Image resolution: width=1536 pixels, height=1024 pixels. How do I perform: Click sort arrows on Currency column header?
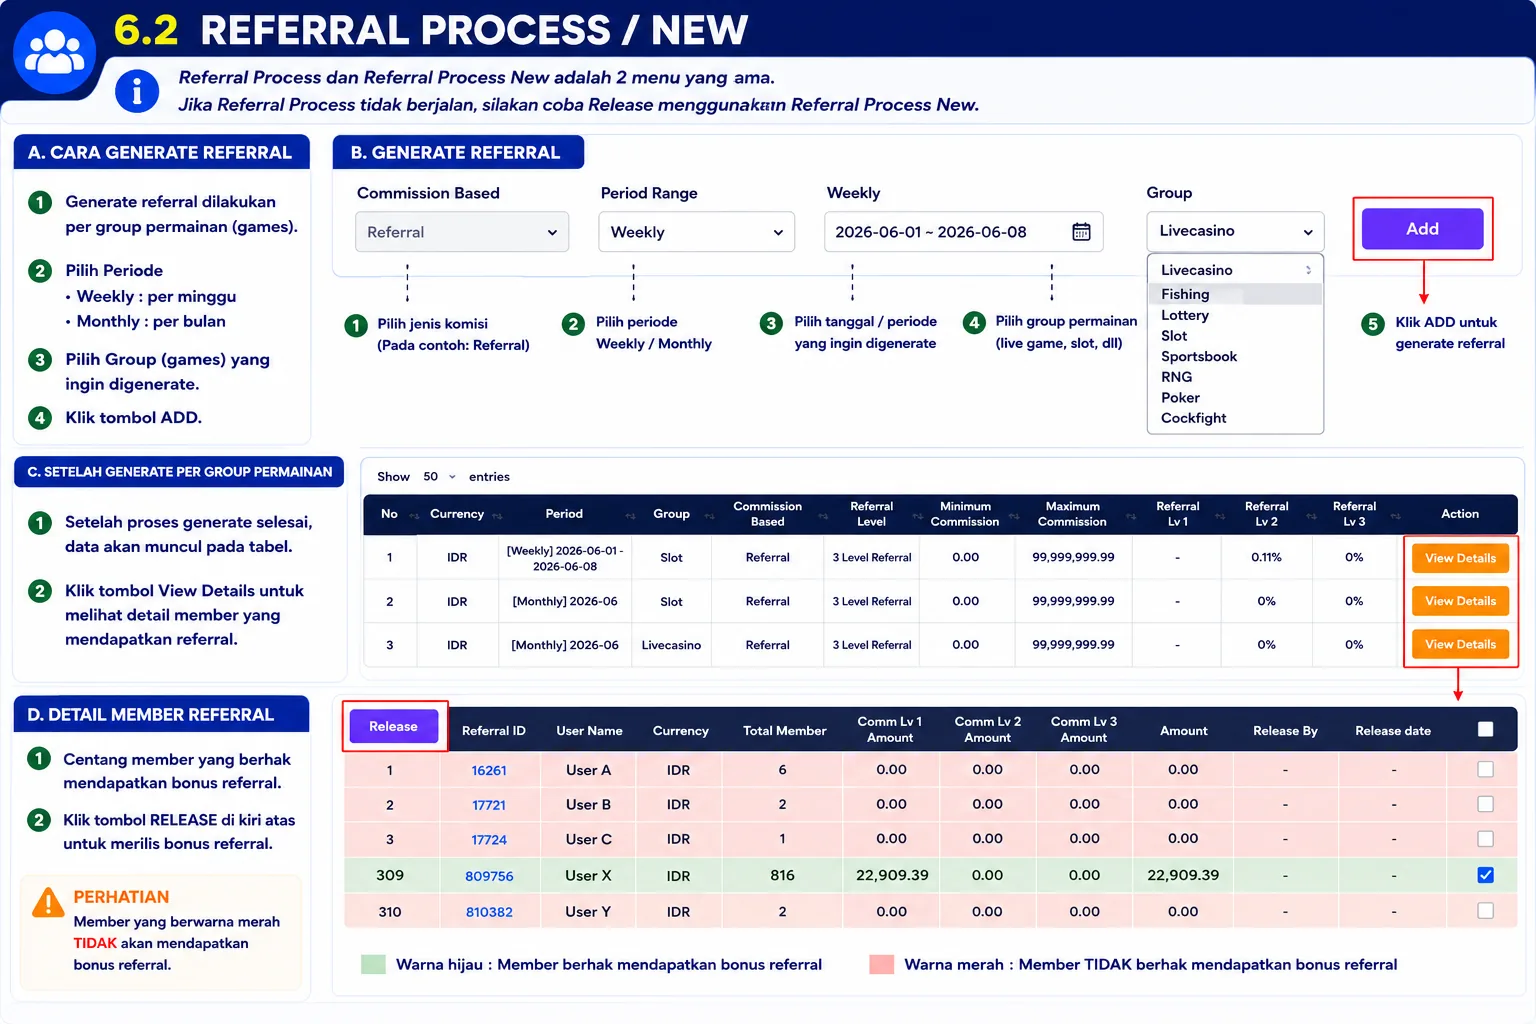pyautogui.click(x=497, y=516)
